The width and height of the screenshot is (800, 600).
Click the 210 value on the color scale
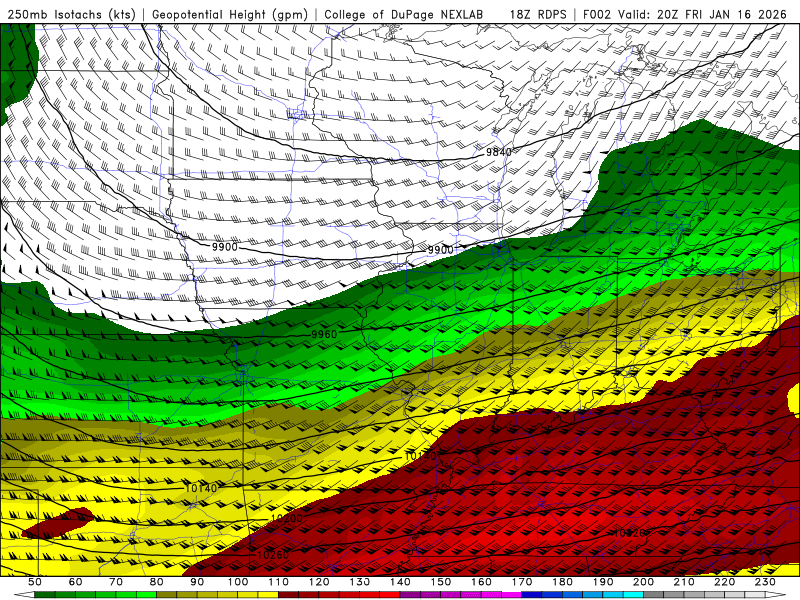coord(684,582)
